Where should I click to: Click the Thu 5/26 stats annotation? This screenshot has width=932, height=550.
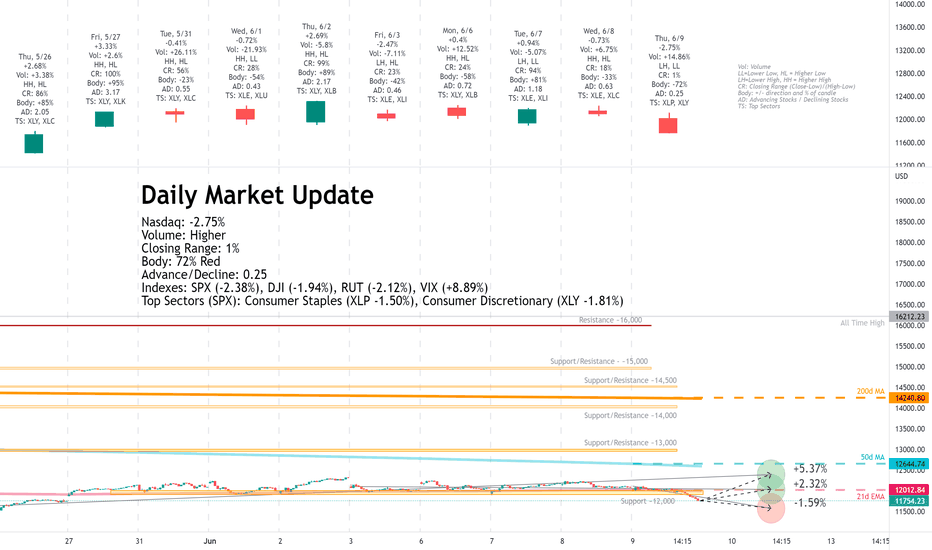click(34, 89)
